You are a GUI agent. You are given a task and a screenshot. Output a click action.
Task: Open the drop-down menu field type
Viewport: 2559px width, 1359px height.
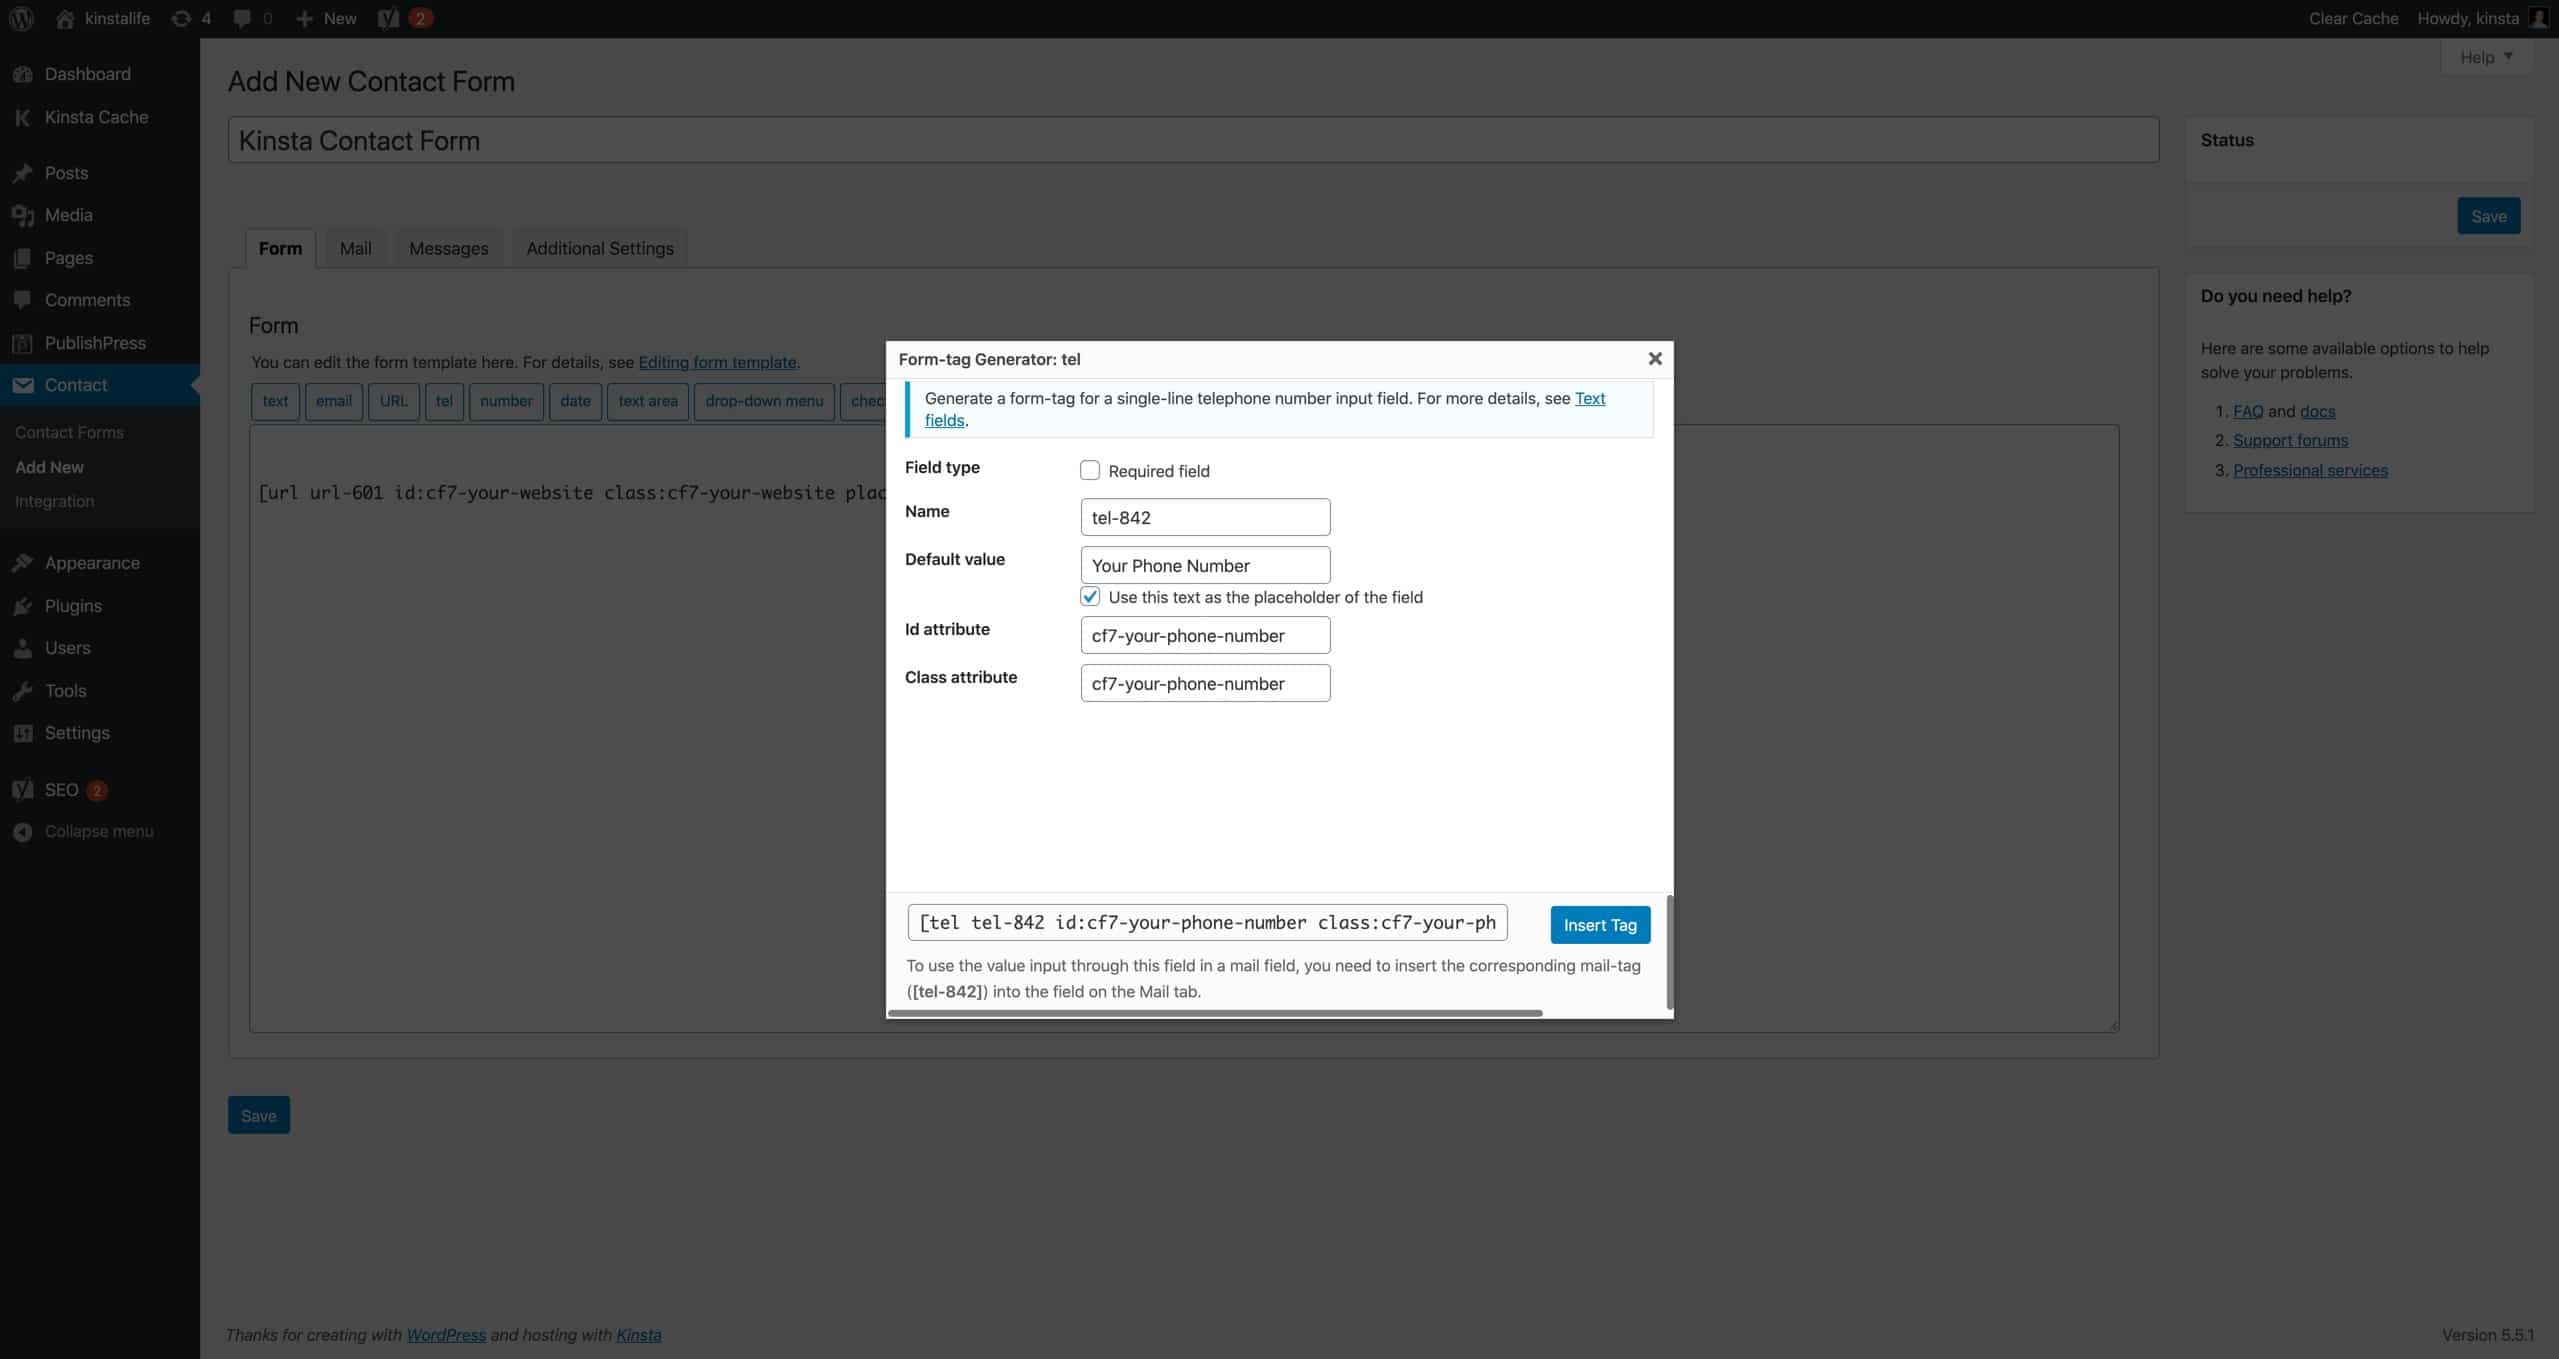[x=765, y=399]
